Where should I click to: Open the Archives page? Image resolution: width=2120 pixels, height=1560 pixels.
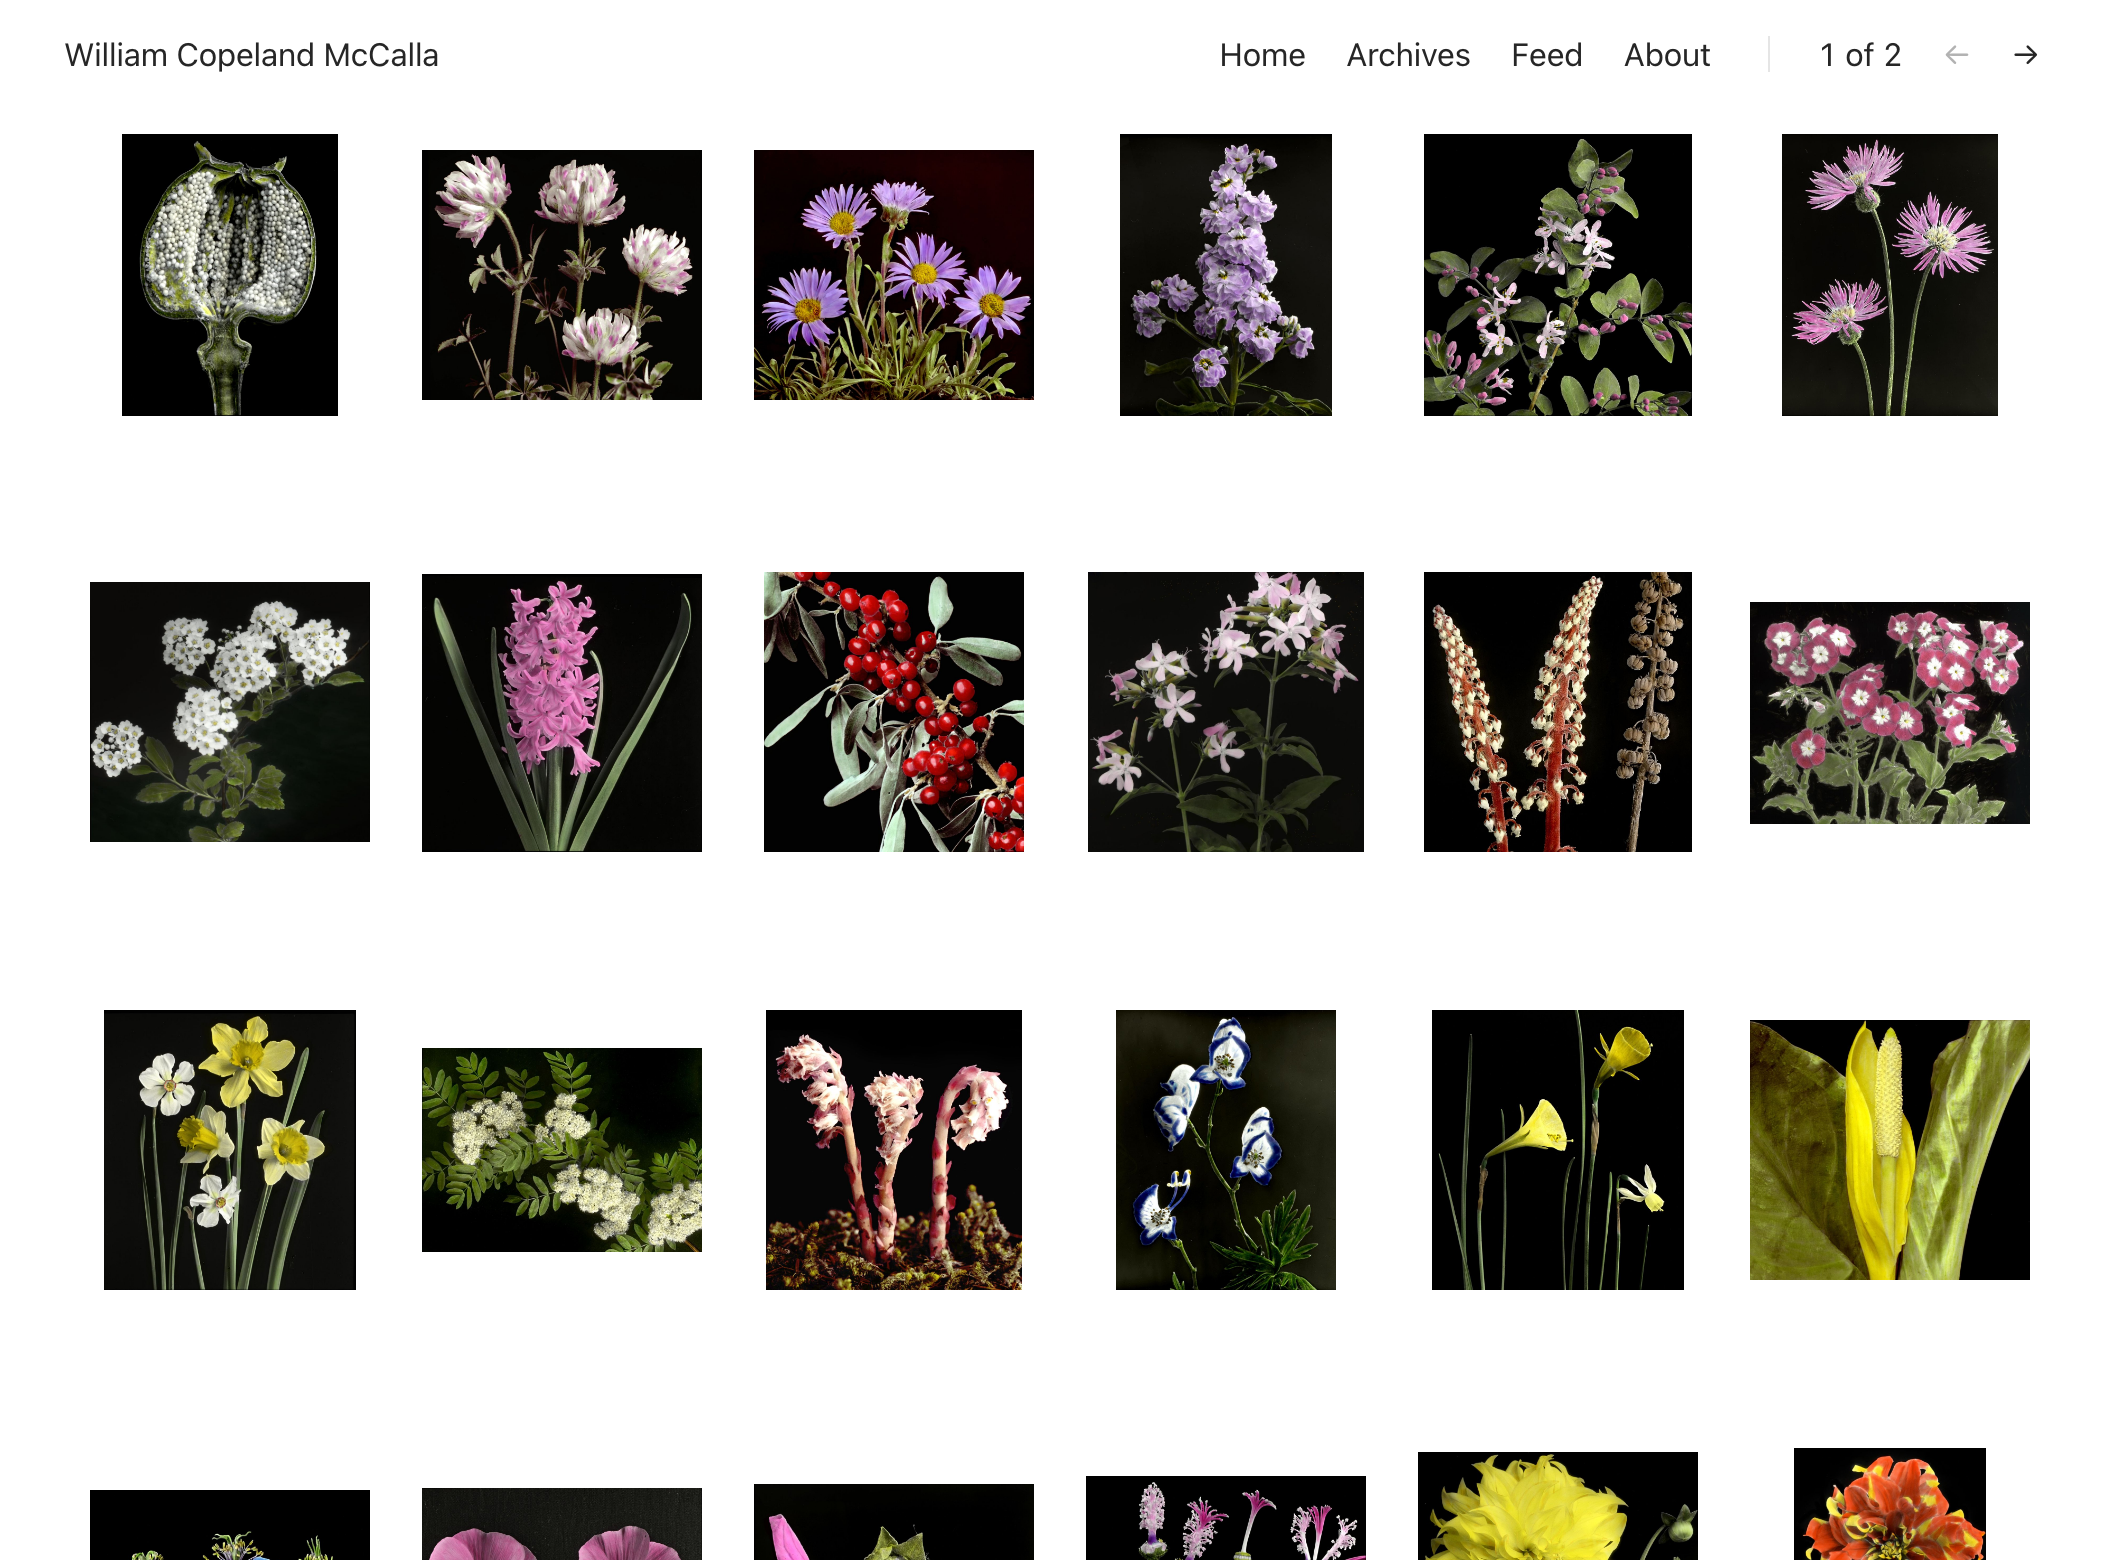click(x=1408, y=55)
